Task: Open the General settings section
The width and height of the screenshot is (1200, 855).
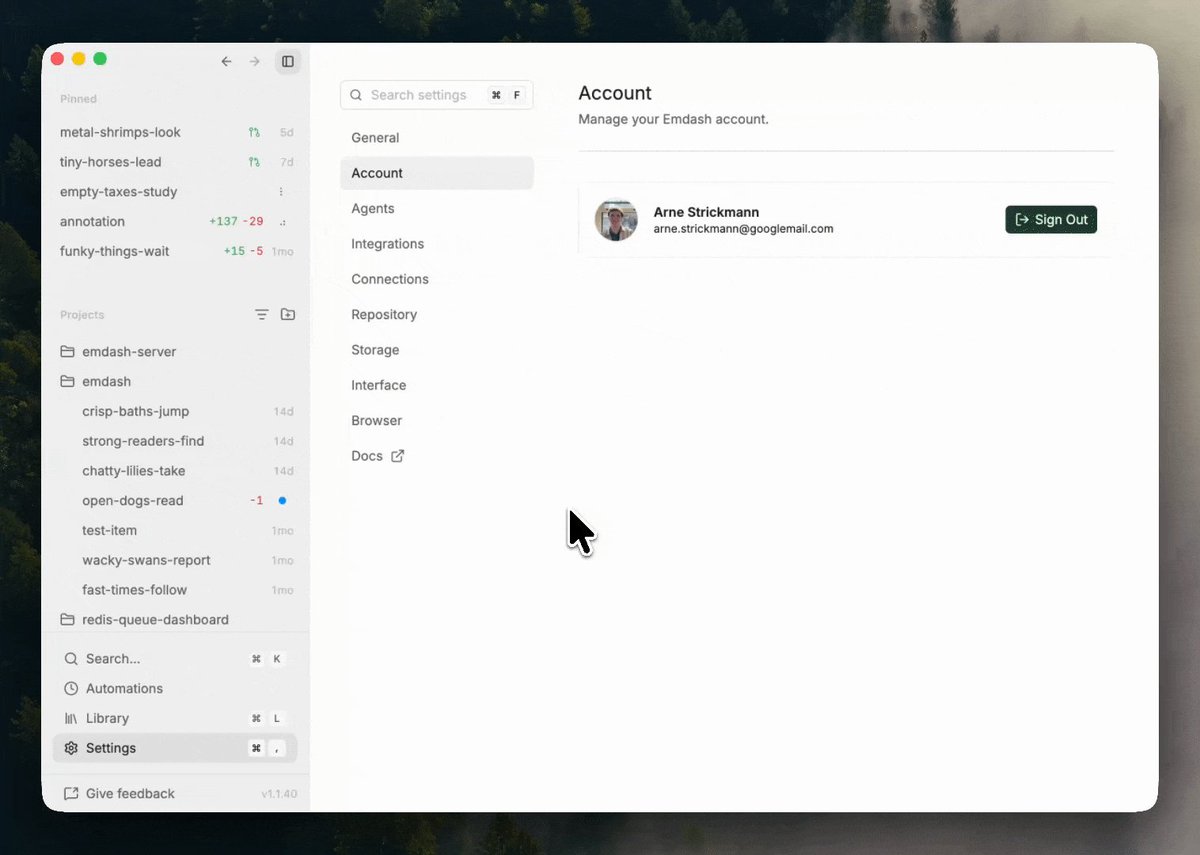Action: (x=437, y=138)
